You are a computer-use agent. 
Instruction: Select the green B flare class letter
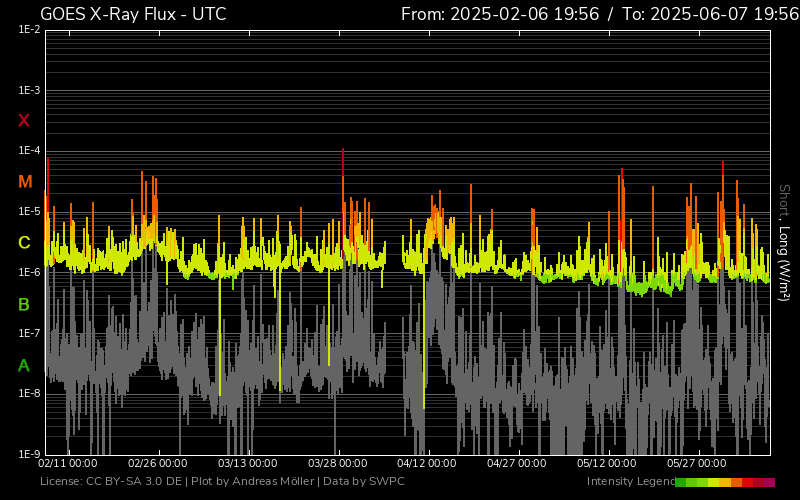[x=24, y=305]
